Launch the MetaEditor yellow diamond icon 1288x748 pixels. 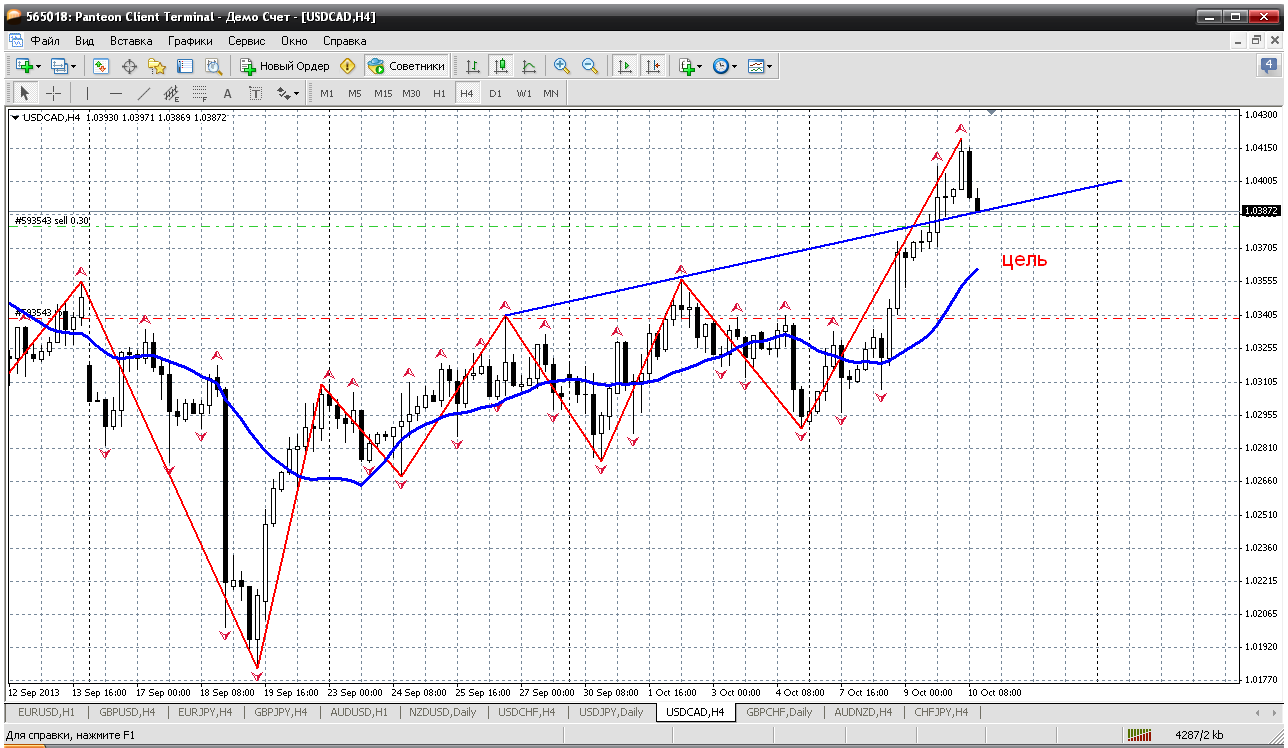coord(348,66)
